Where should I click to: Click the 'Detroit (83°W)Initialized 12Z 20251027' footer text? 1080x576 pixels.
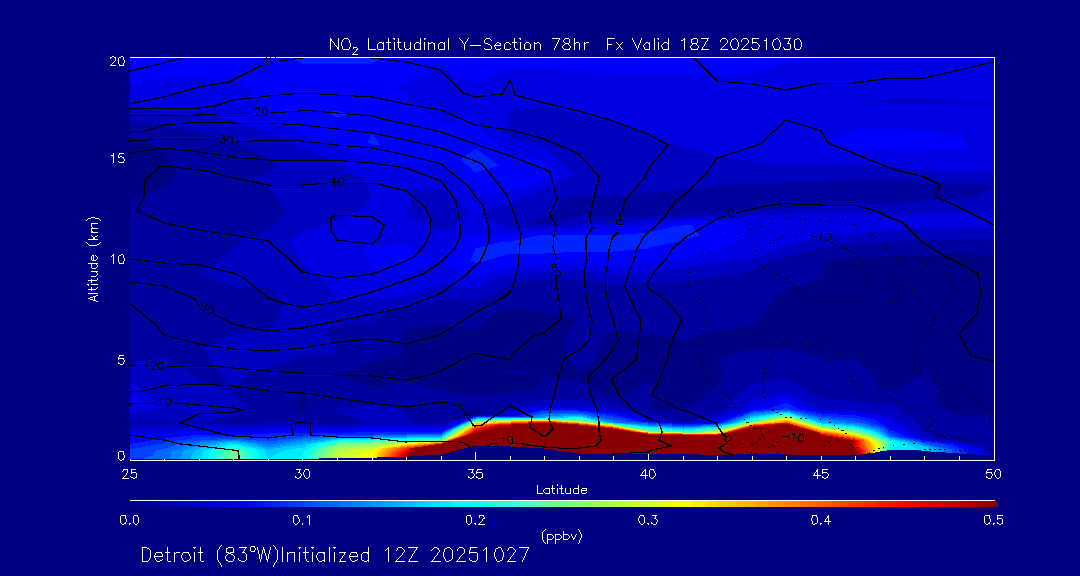point(335,555)
